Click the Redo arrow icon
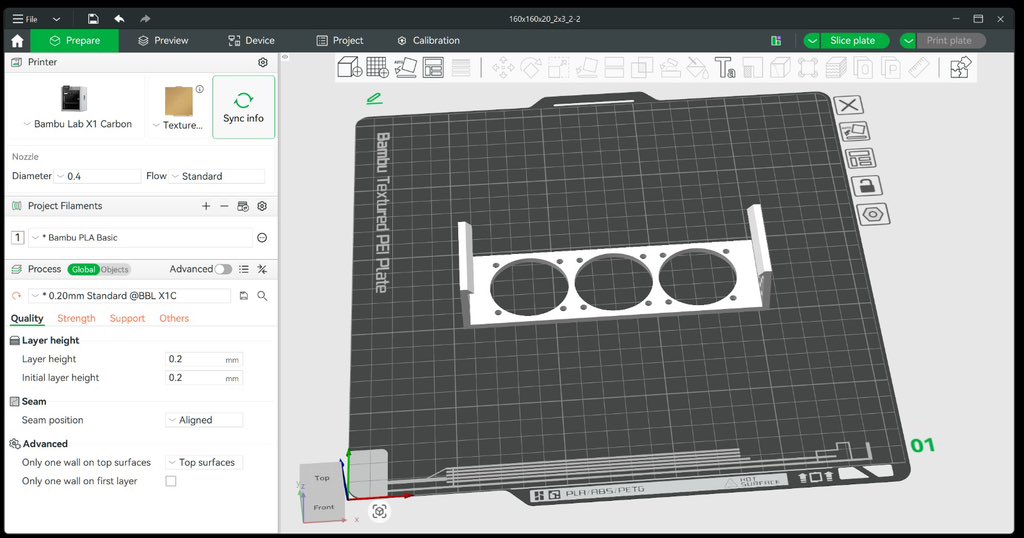Viewport: 1024px width, 538px height. coord(145,19)
